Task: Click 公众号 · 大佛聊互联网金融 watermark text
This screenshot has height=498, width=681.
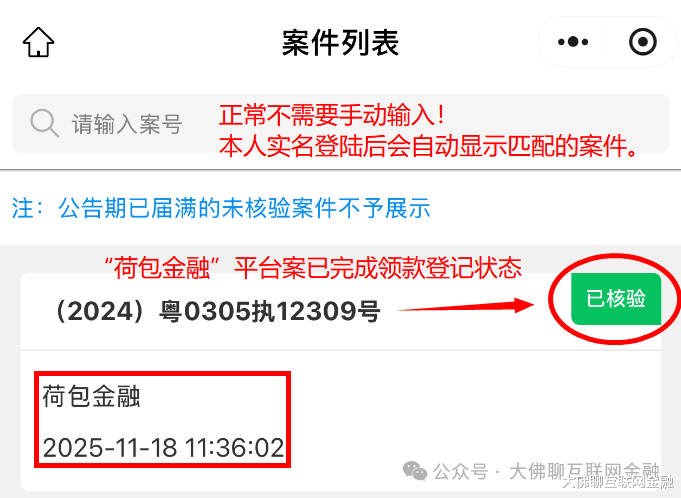Action: pyautogui.click(x=546, y=472)
